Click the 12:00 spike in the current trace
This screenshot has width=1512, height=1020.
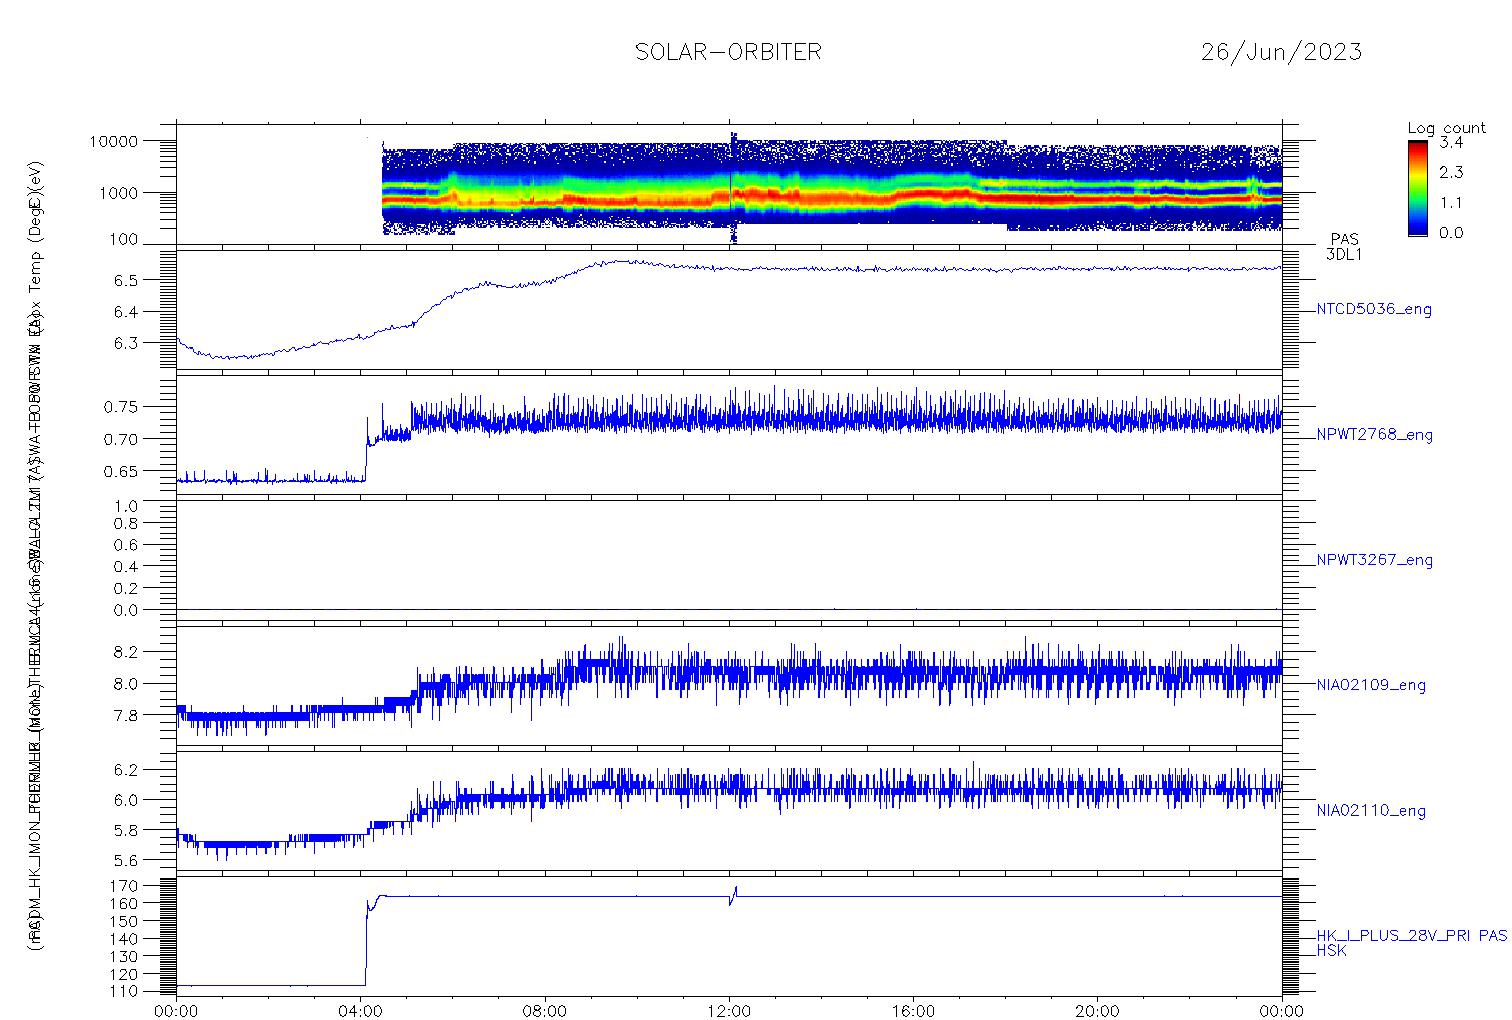coord(734,895)
